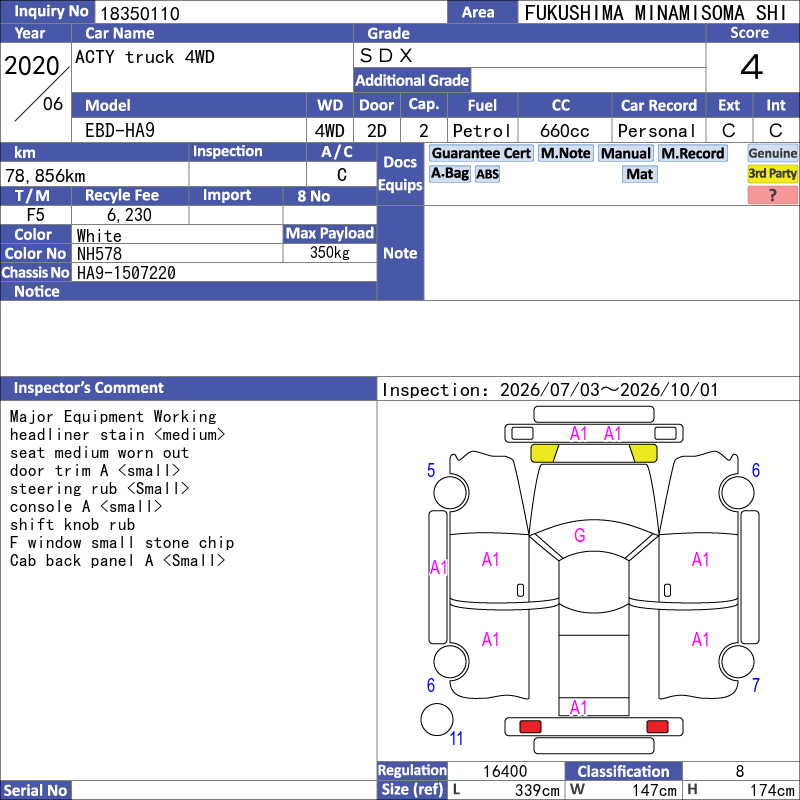800x800 pixels.
Task: Open the M.Record badge
Action: tap(692, 153)
